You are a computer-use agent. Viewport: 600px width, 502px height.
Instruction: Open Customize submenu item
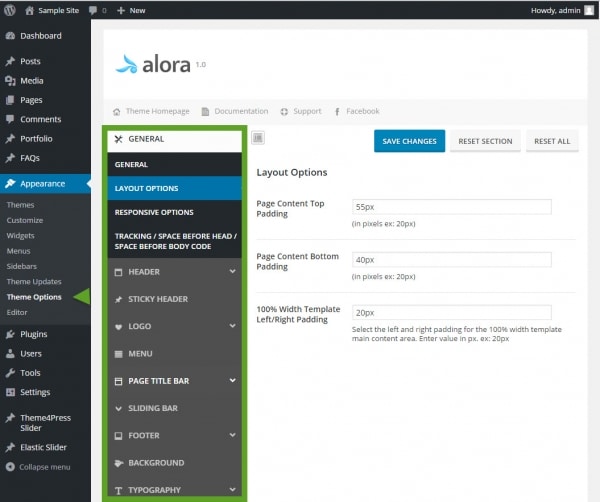coord(24,220)
